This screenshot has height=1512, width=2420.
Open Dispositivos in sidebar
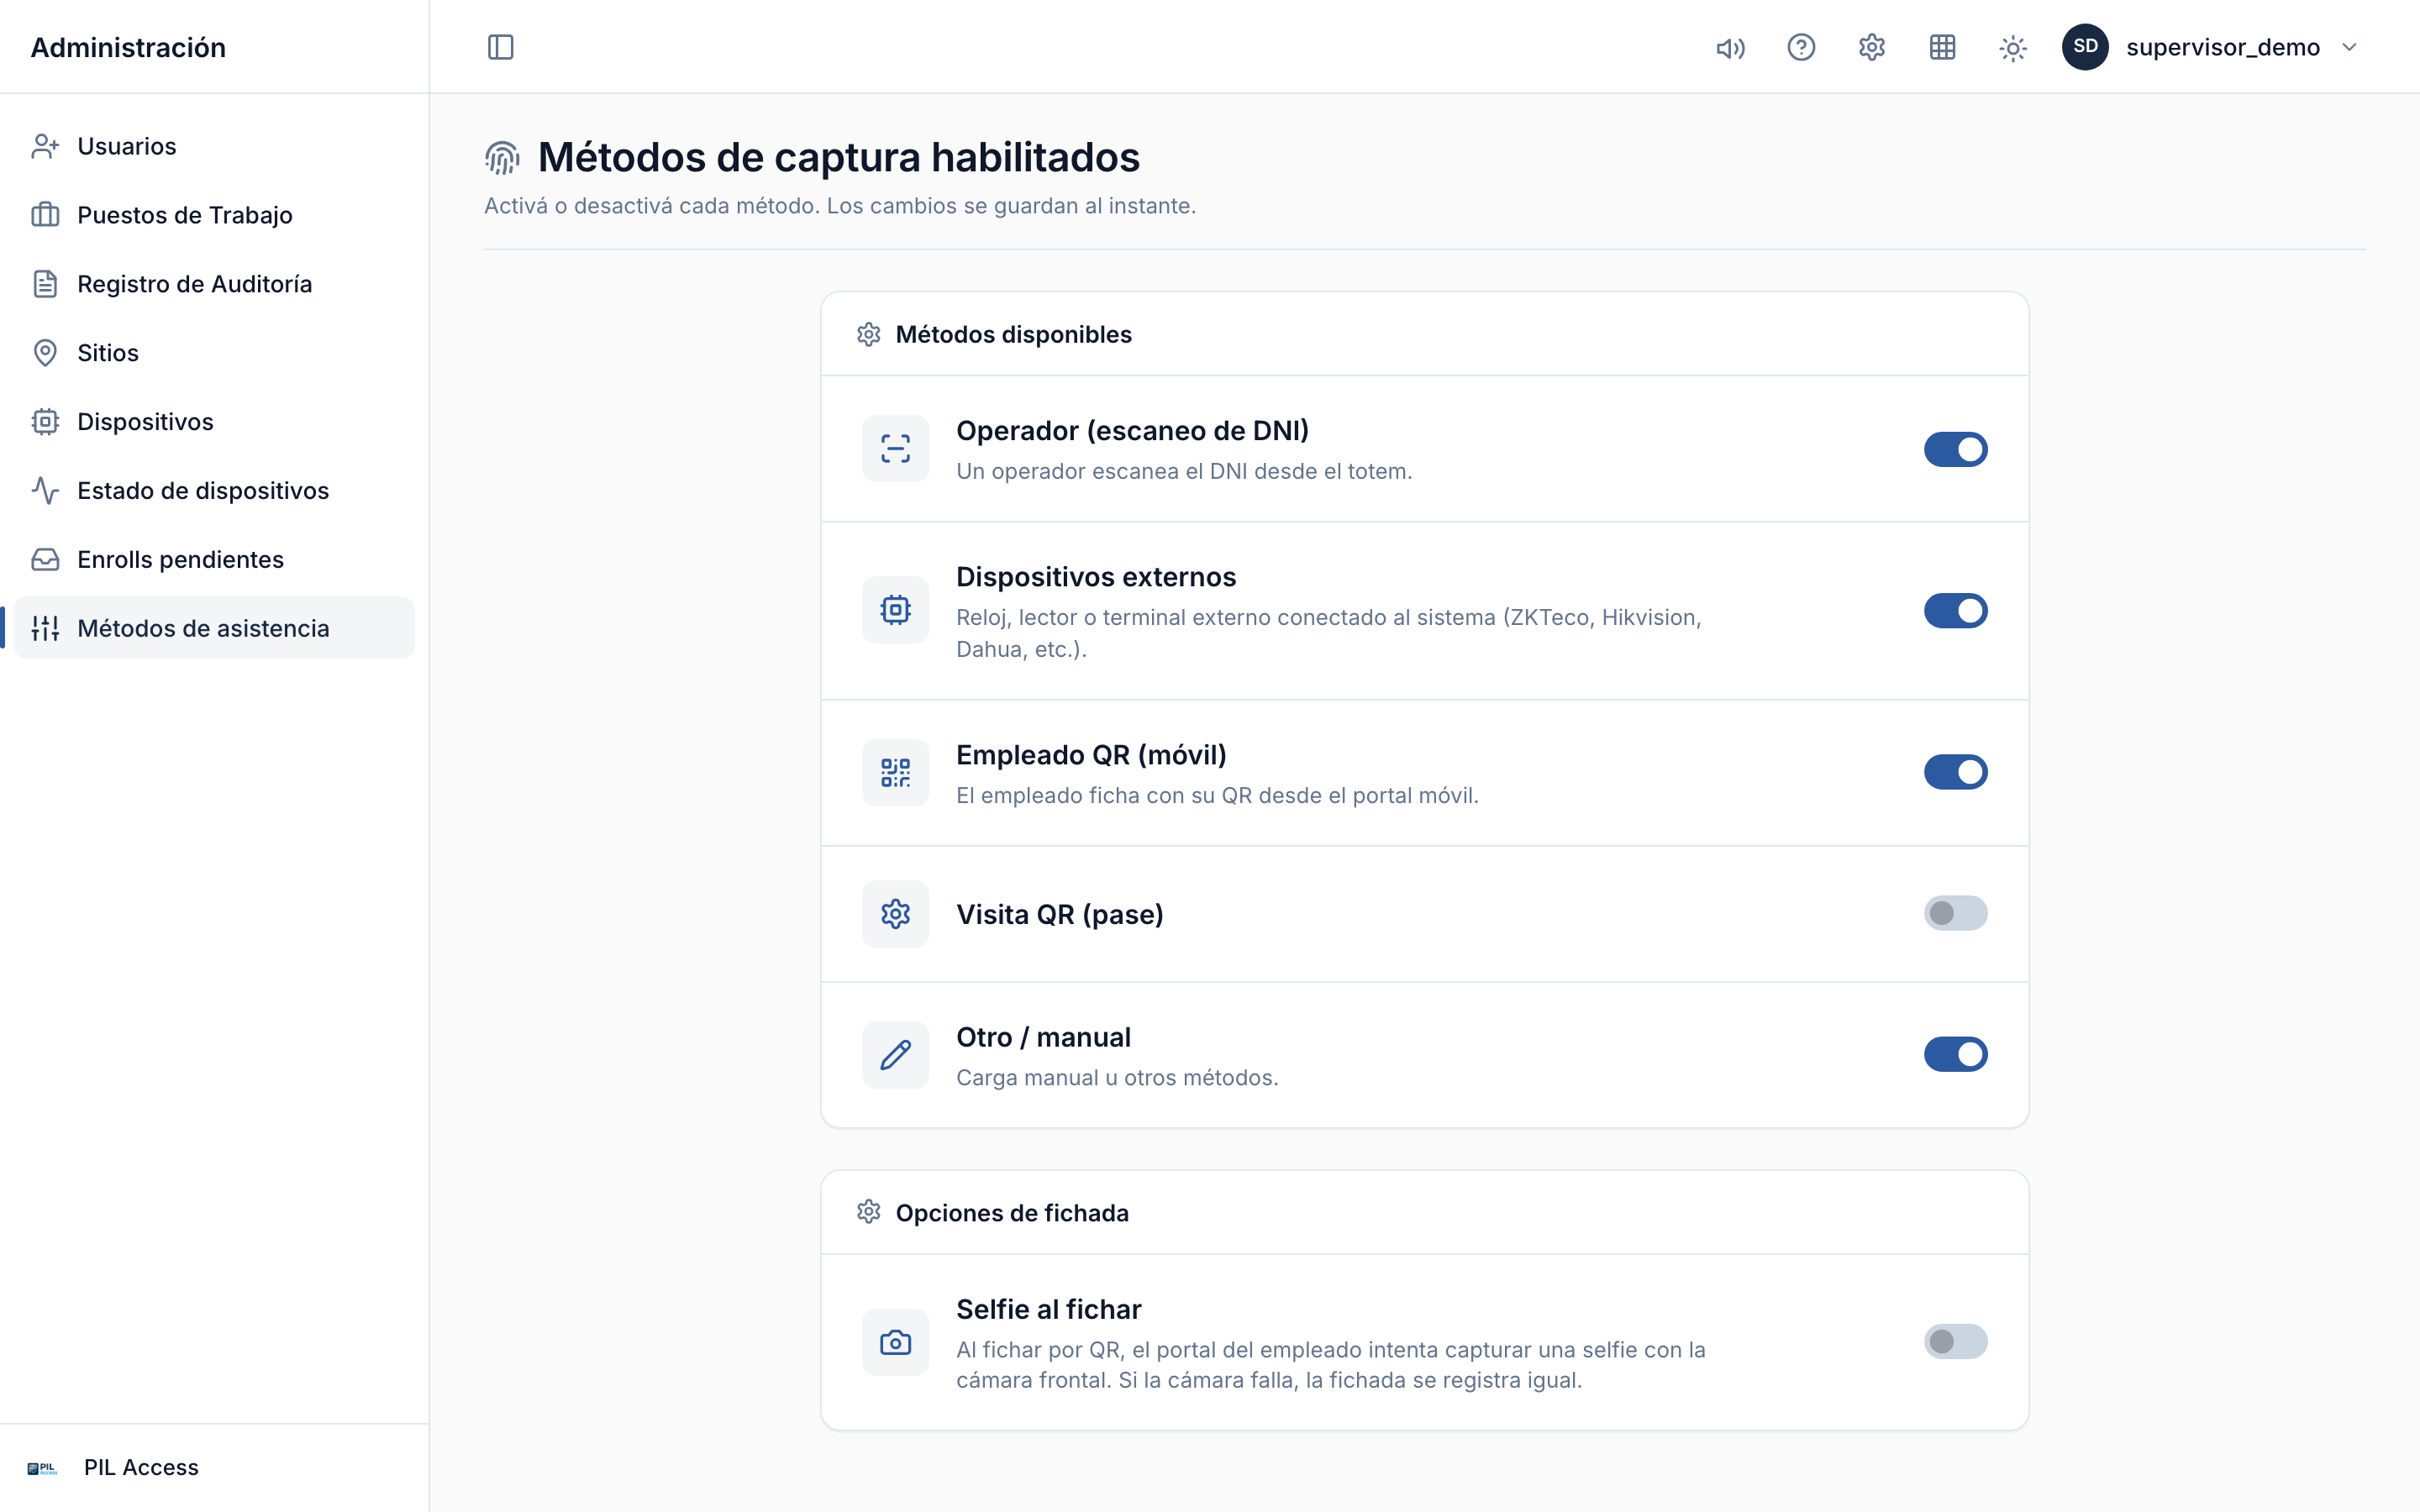(214, 422)
